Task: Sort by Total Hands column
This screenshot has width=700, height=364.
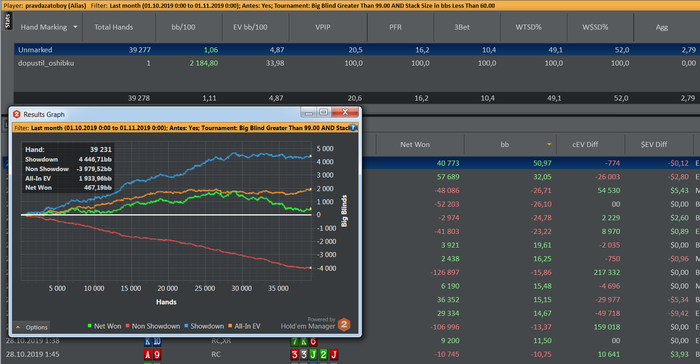Action: (x=113, y=27)
